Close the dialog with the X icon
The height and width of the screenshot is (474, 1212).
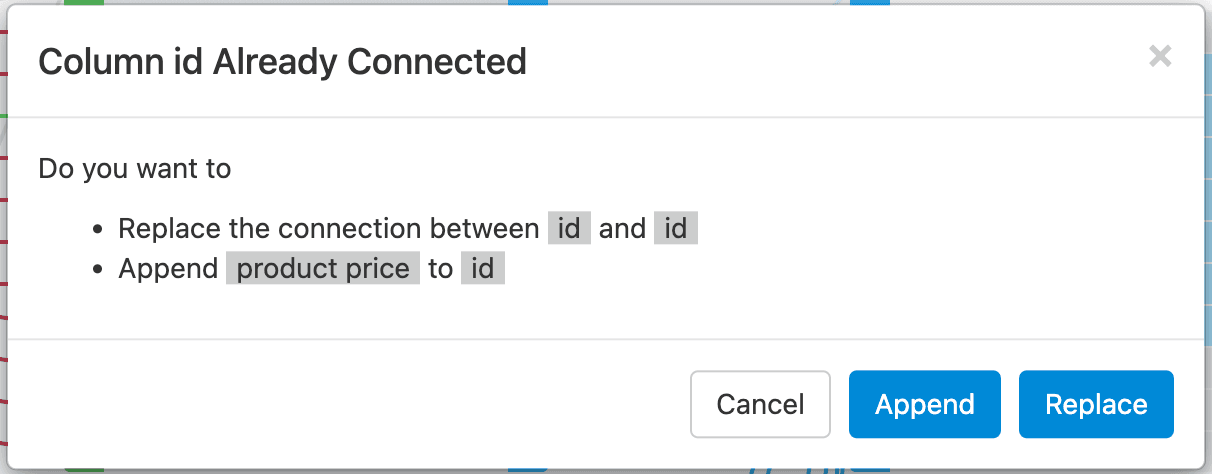[1160, 57]
